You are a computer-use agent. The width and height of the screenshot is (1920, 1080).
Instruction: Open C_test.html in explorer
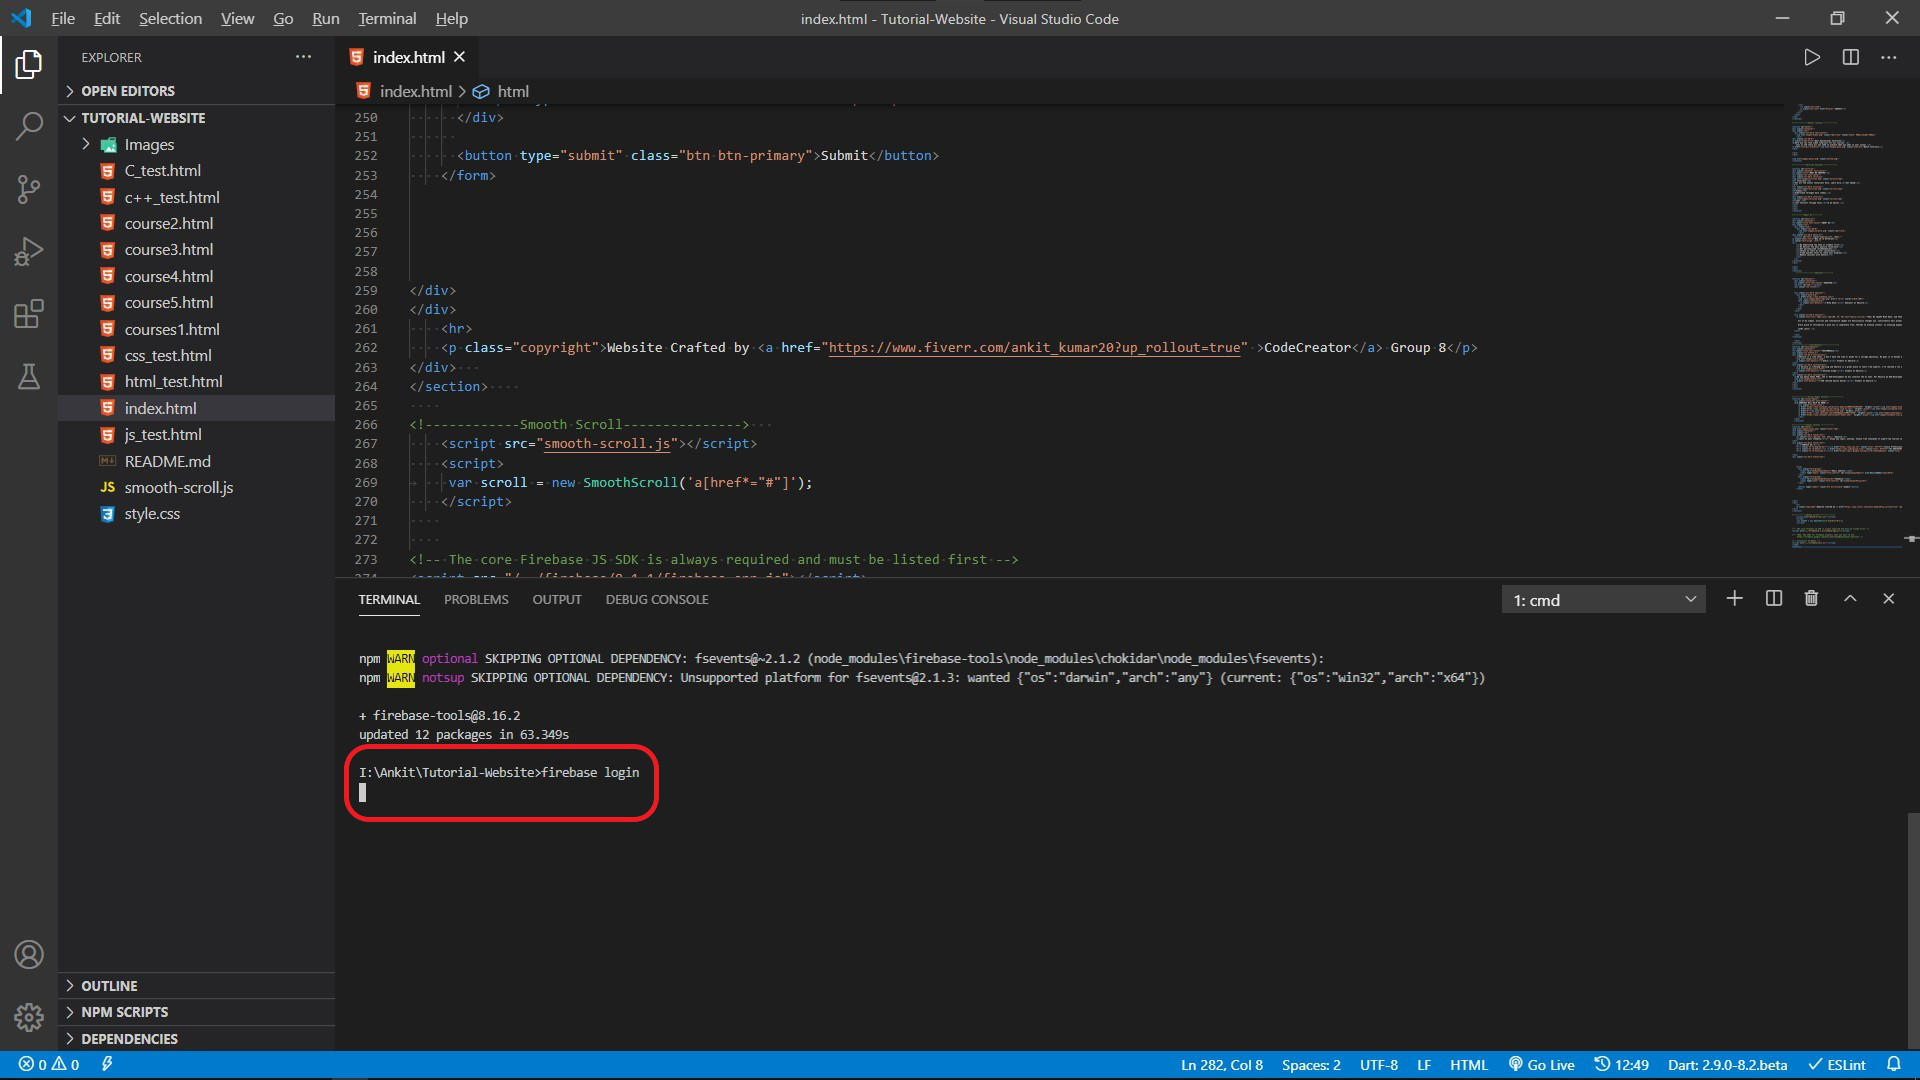point(196,171)
